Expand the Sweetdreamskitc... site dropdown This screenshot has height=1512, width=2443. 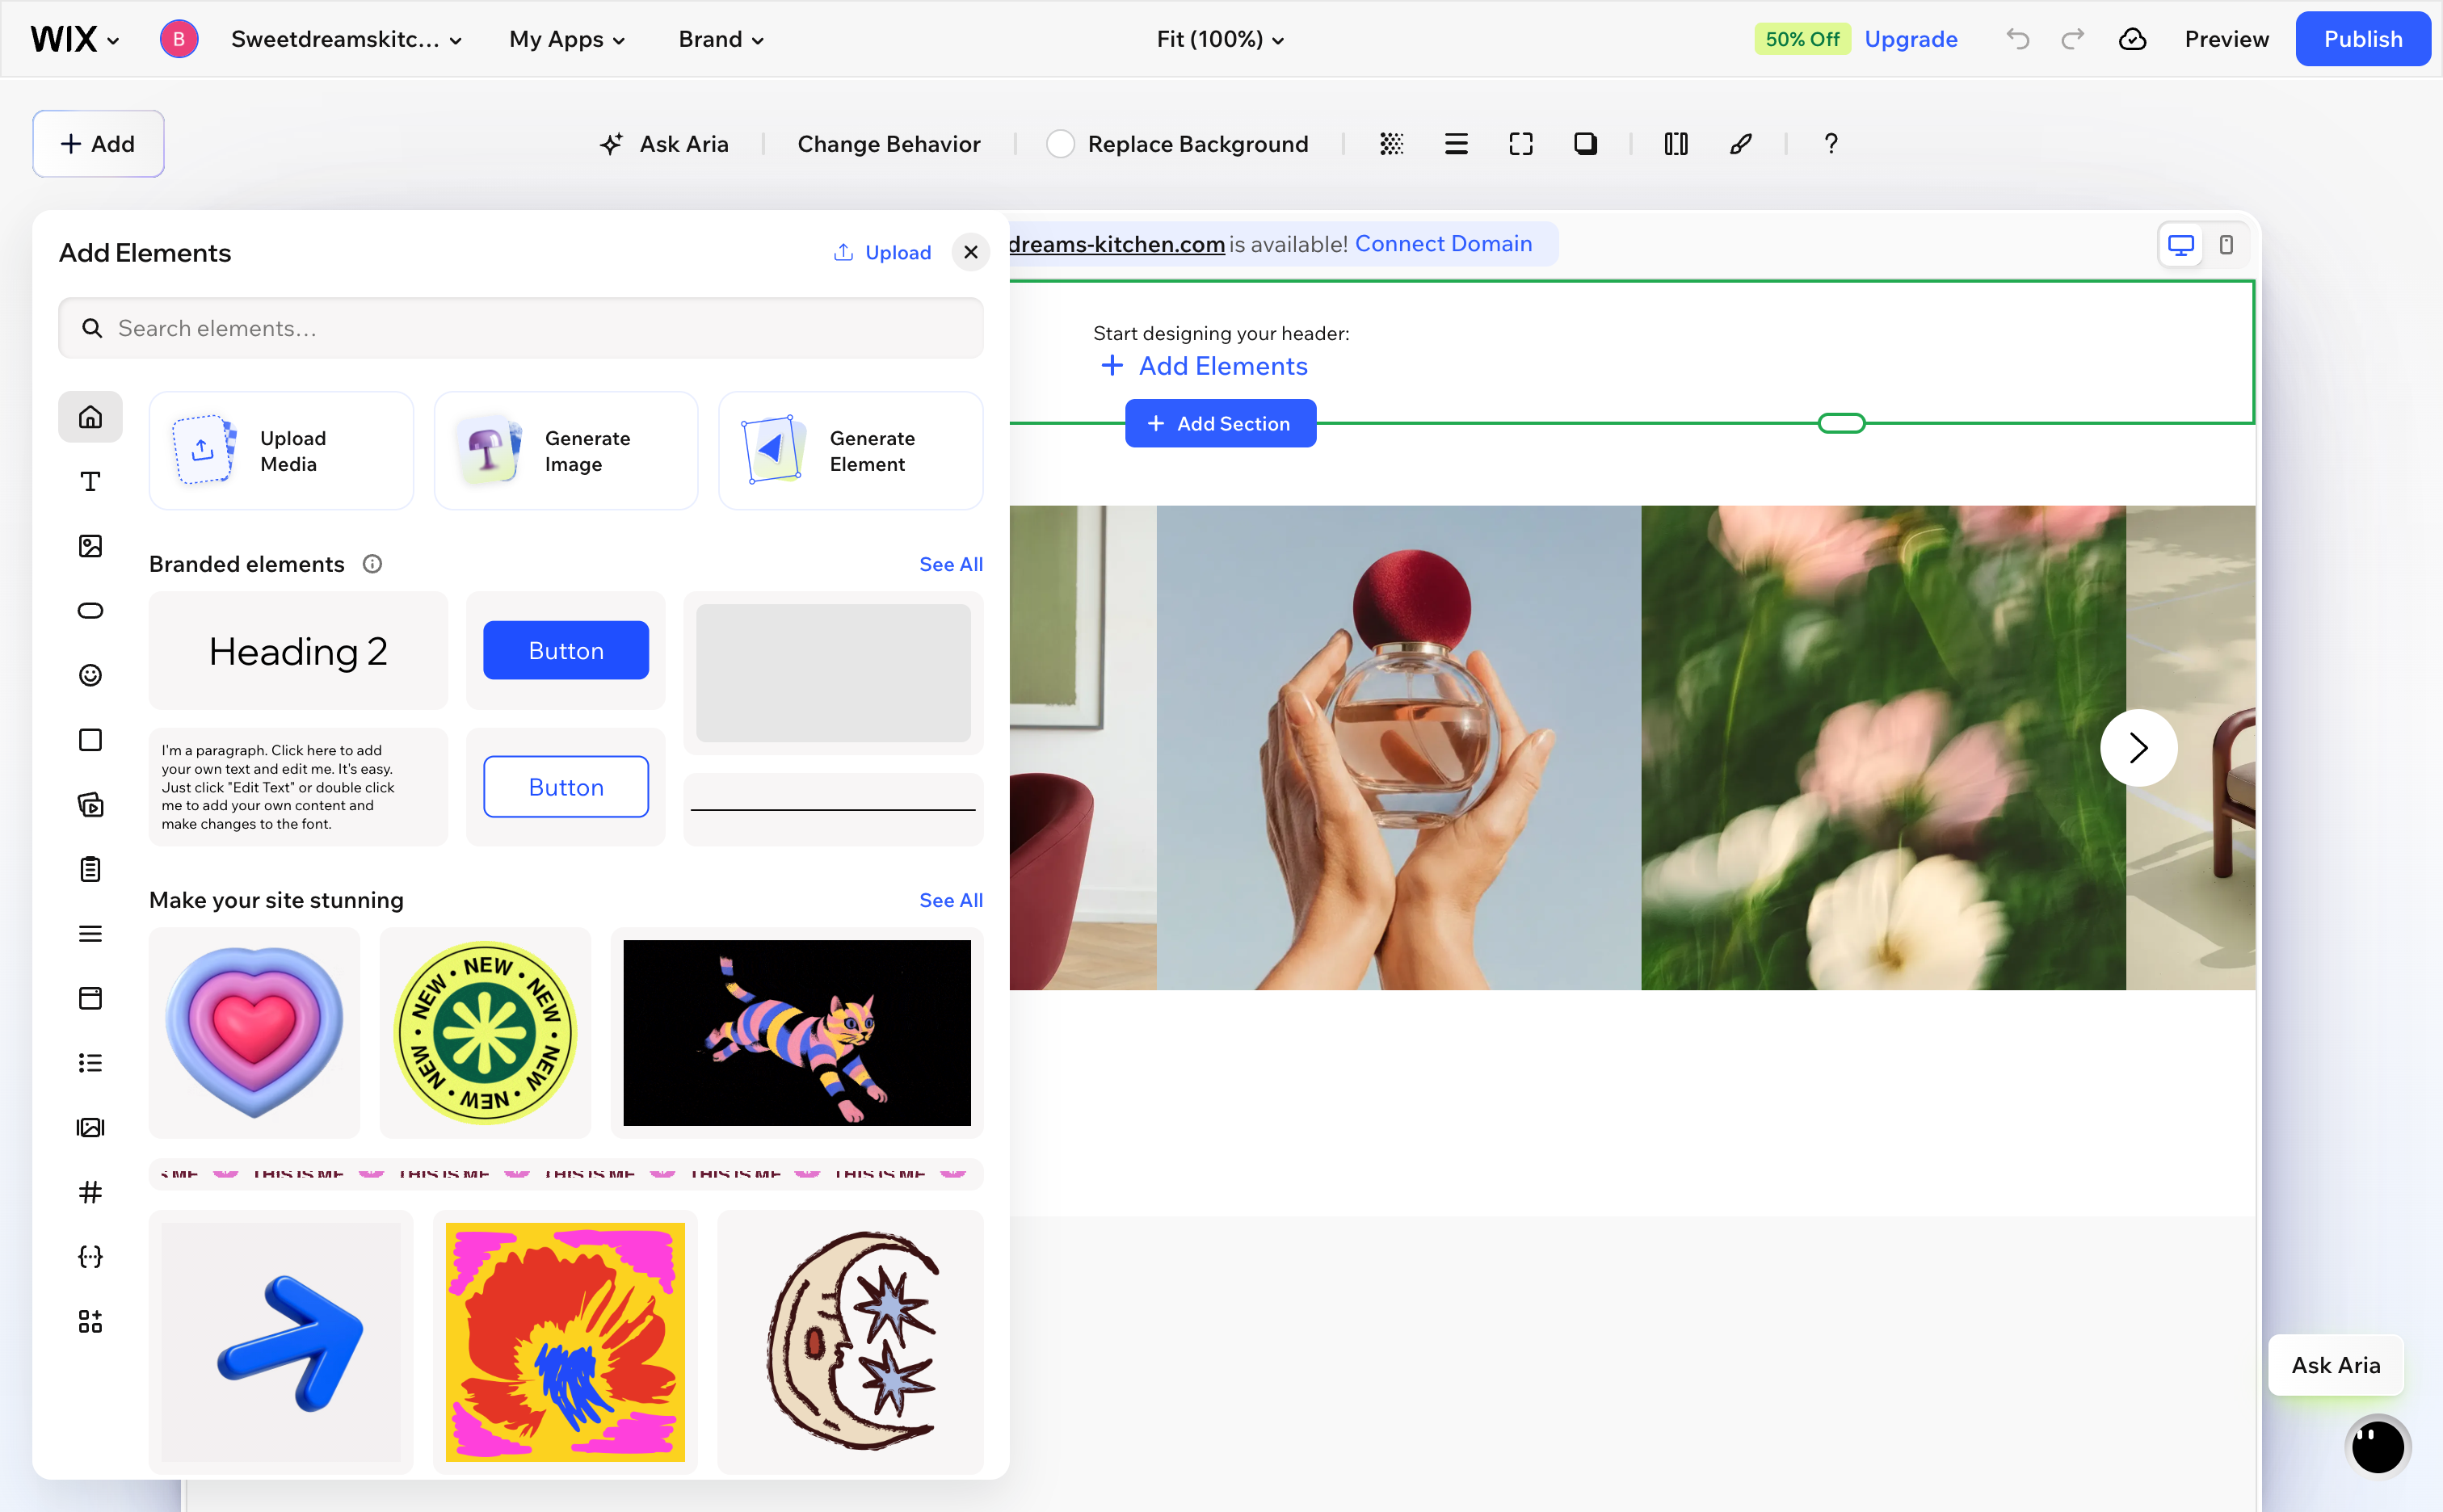(x=346, y=39)
